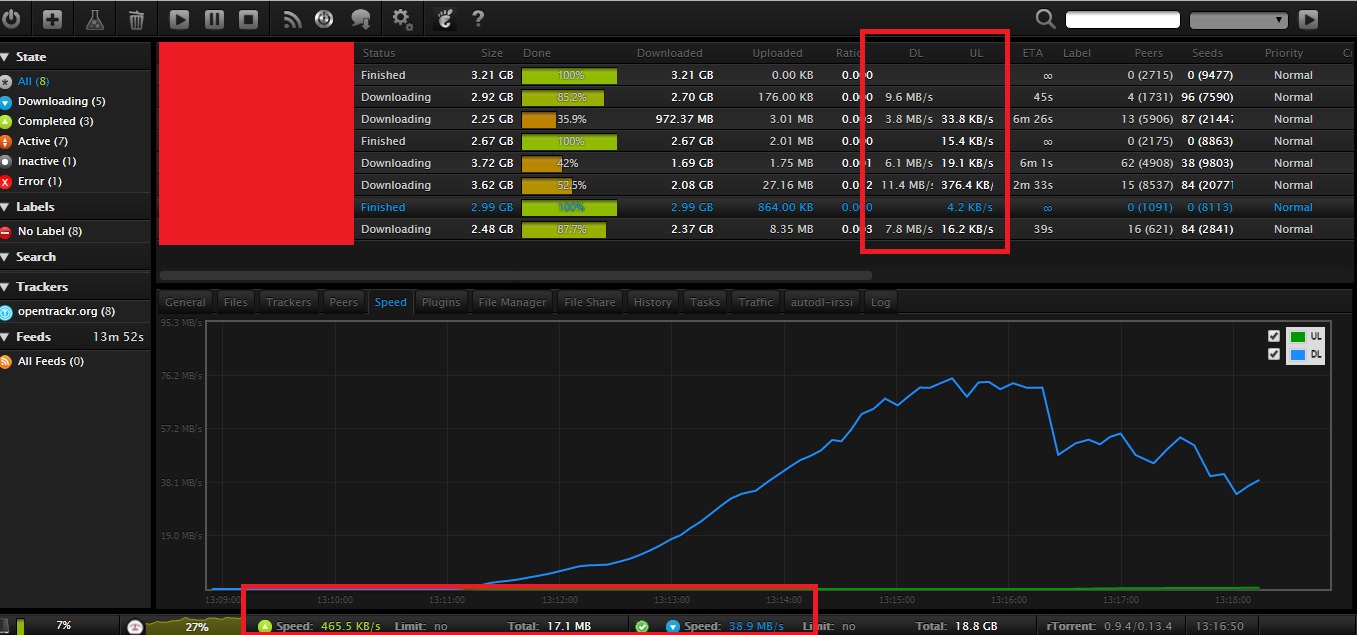Click the power icon in toolbar
1357x635 pixels.
tap(11, 18)
